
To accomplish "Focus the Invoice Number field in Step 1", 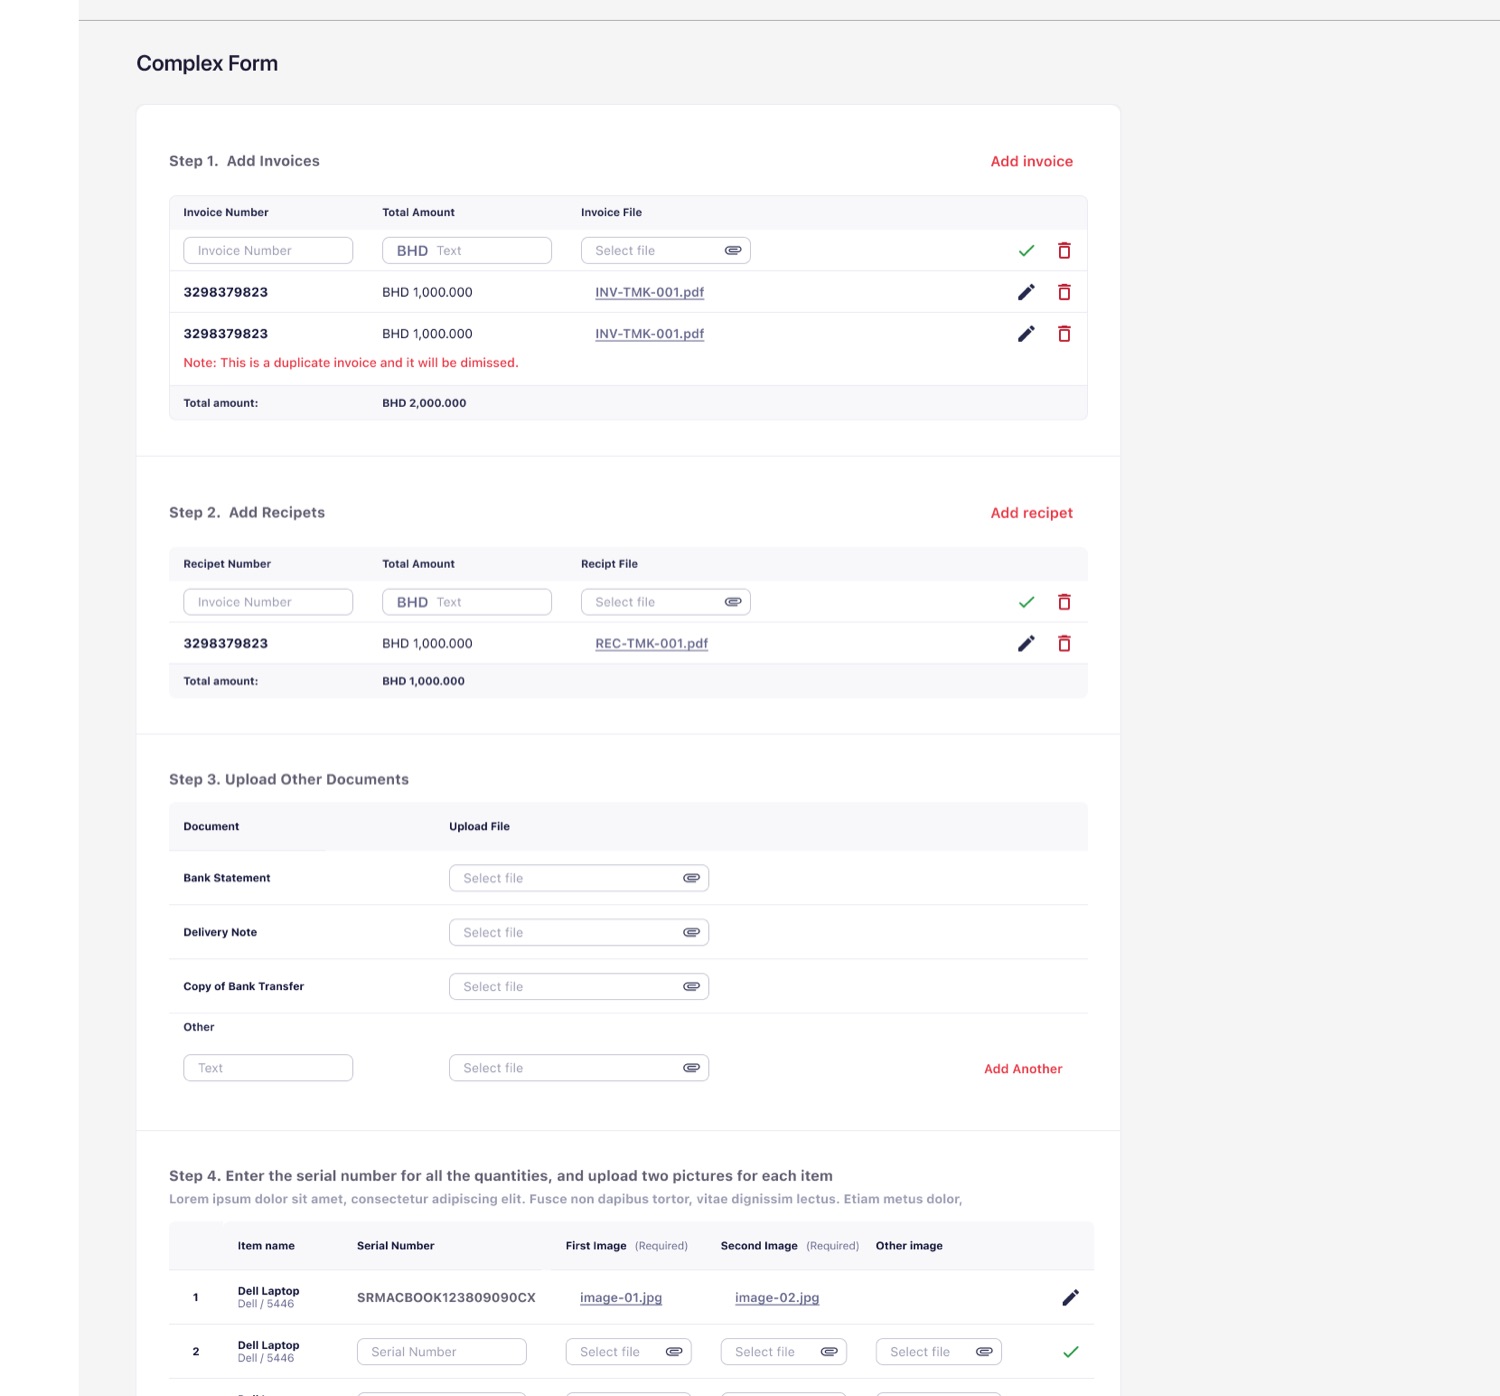I will [268, 251].
